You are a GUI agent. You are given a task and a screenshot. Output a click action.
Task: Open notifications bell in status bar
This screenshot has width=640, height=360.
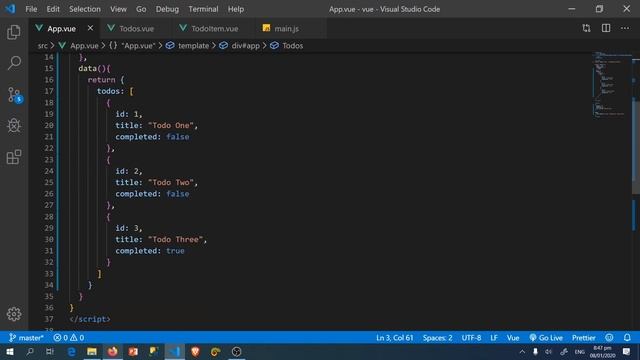coord(627,338)
